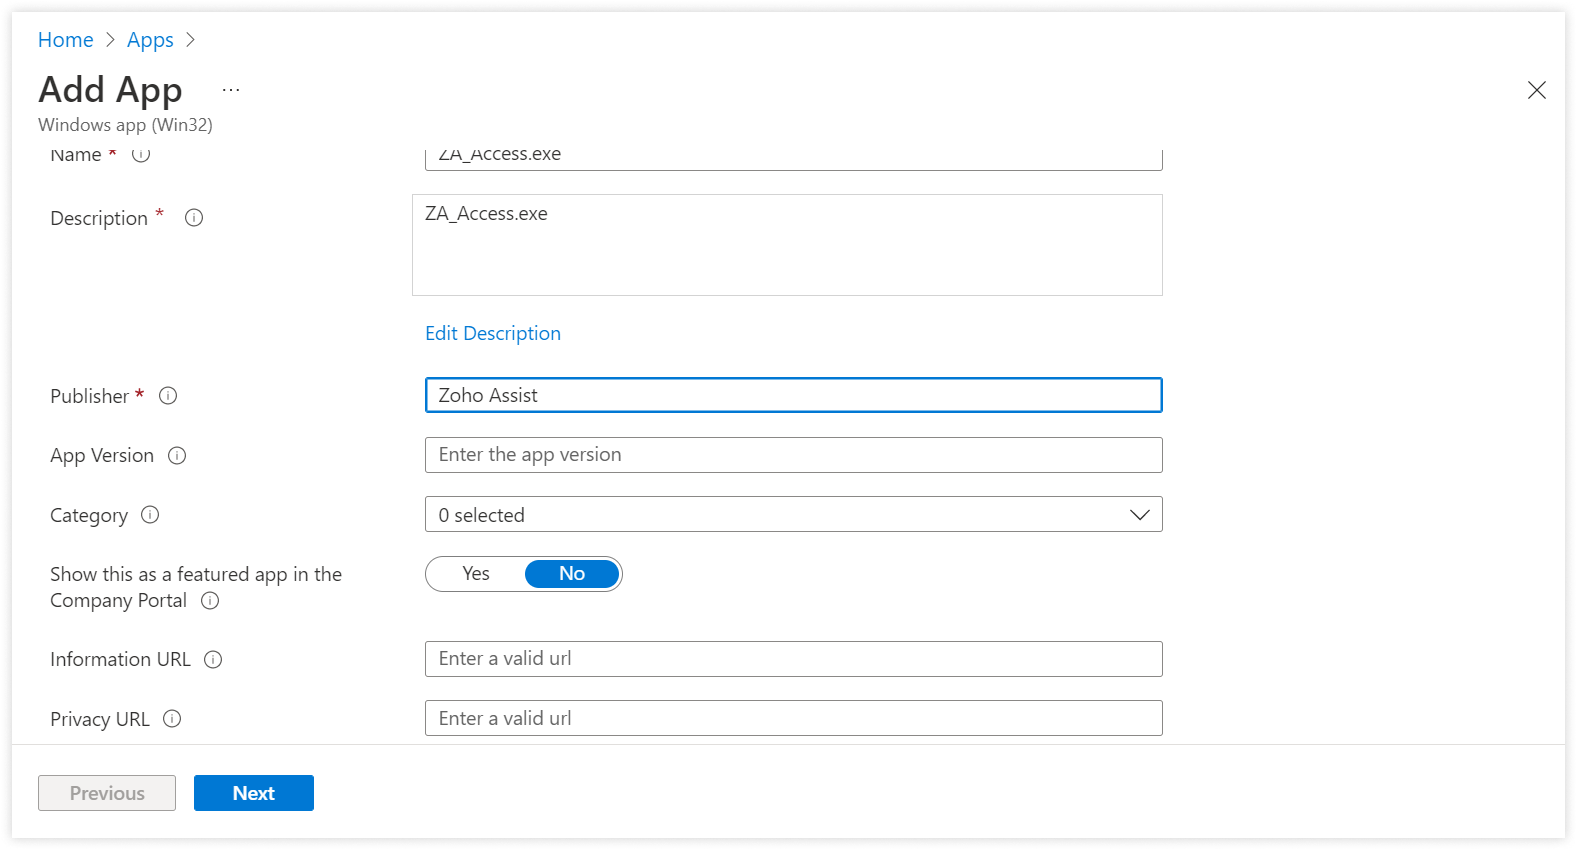Go to the Home breadcrumb
Viewport: 1577px width, 850px height.
[x=66, y=40]
